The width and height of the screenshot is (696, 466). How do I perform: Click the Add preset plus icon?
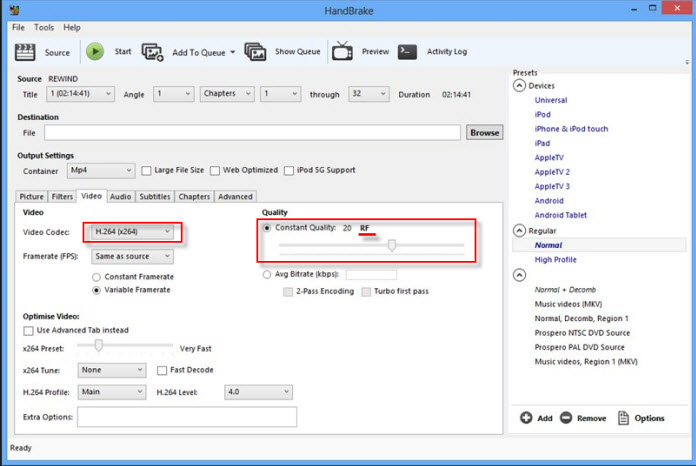(x=526, y=418)
